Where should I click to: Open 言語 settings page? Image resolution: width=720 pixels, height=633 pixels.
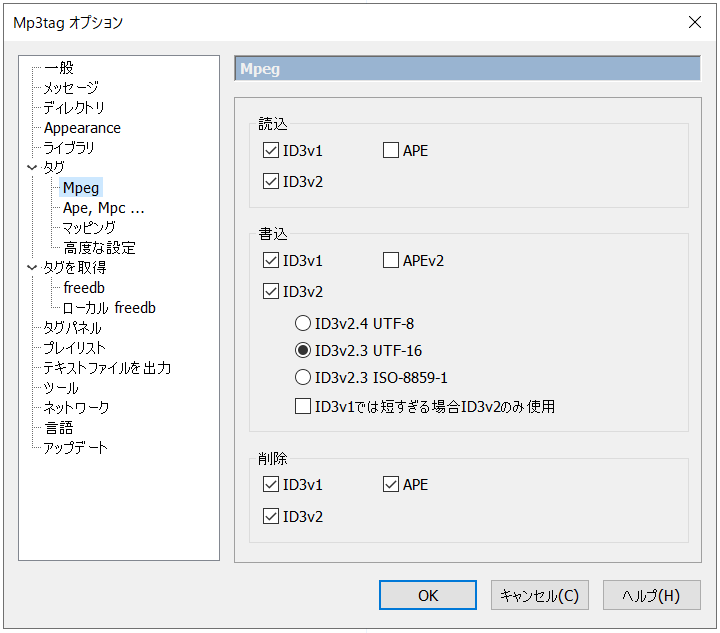pyautogui.click(x=59, y=428)
